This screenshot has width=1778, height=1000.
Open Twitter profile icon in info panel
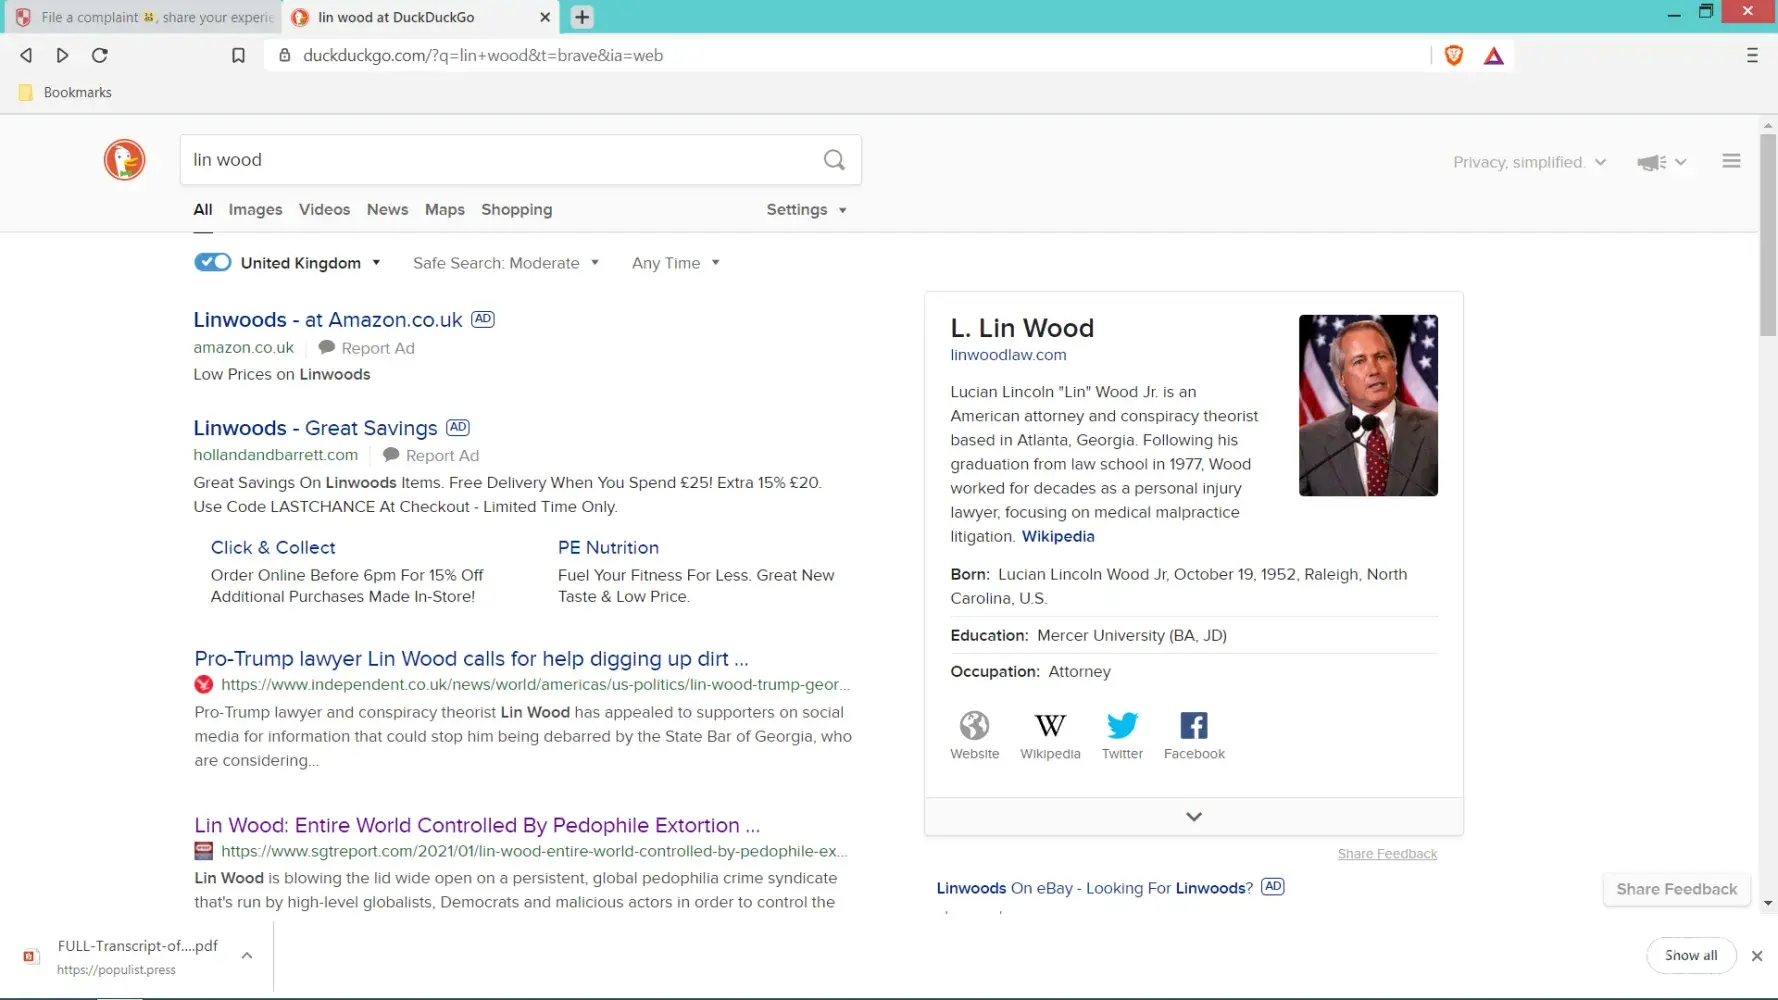point(1122,726)
